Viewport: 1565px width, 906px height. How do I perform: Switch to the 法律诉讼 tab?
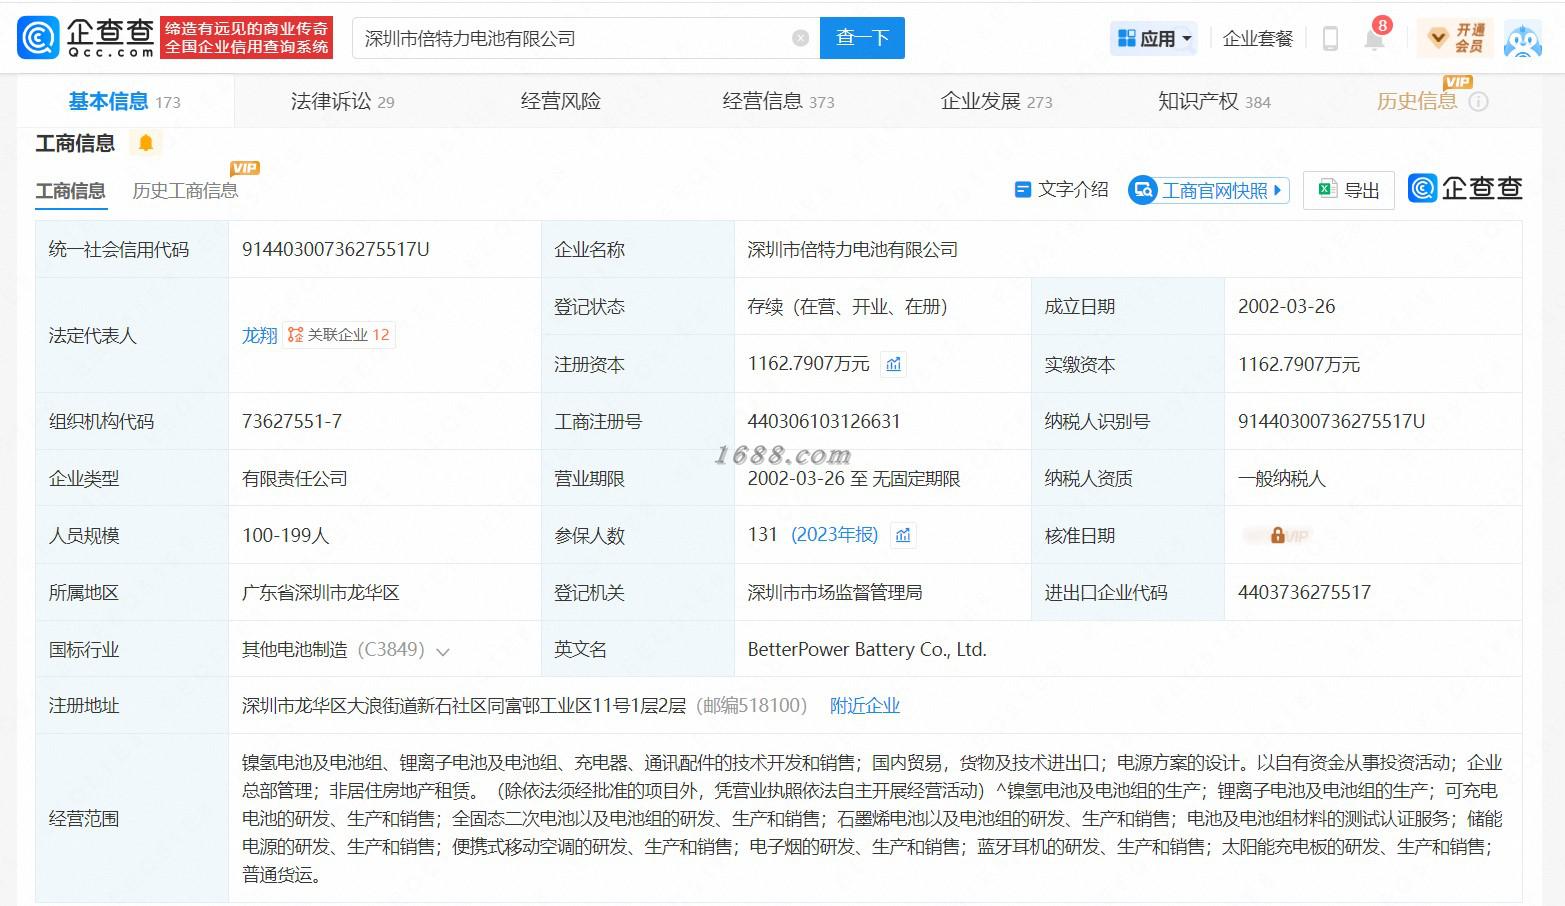click(342, 101)
